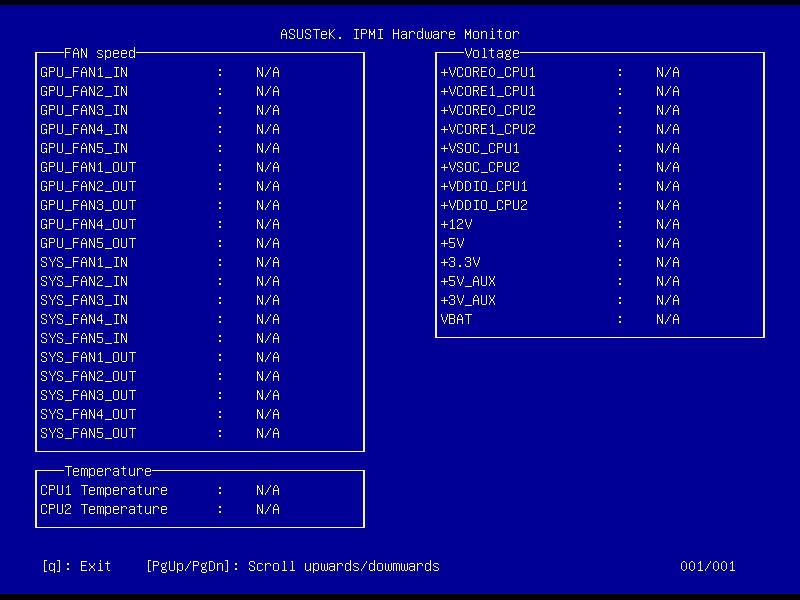Select the +5V voltage label
The image size is (800, 600).
click(452, 243)
